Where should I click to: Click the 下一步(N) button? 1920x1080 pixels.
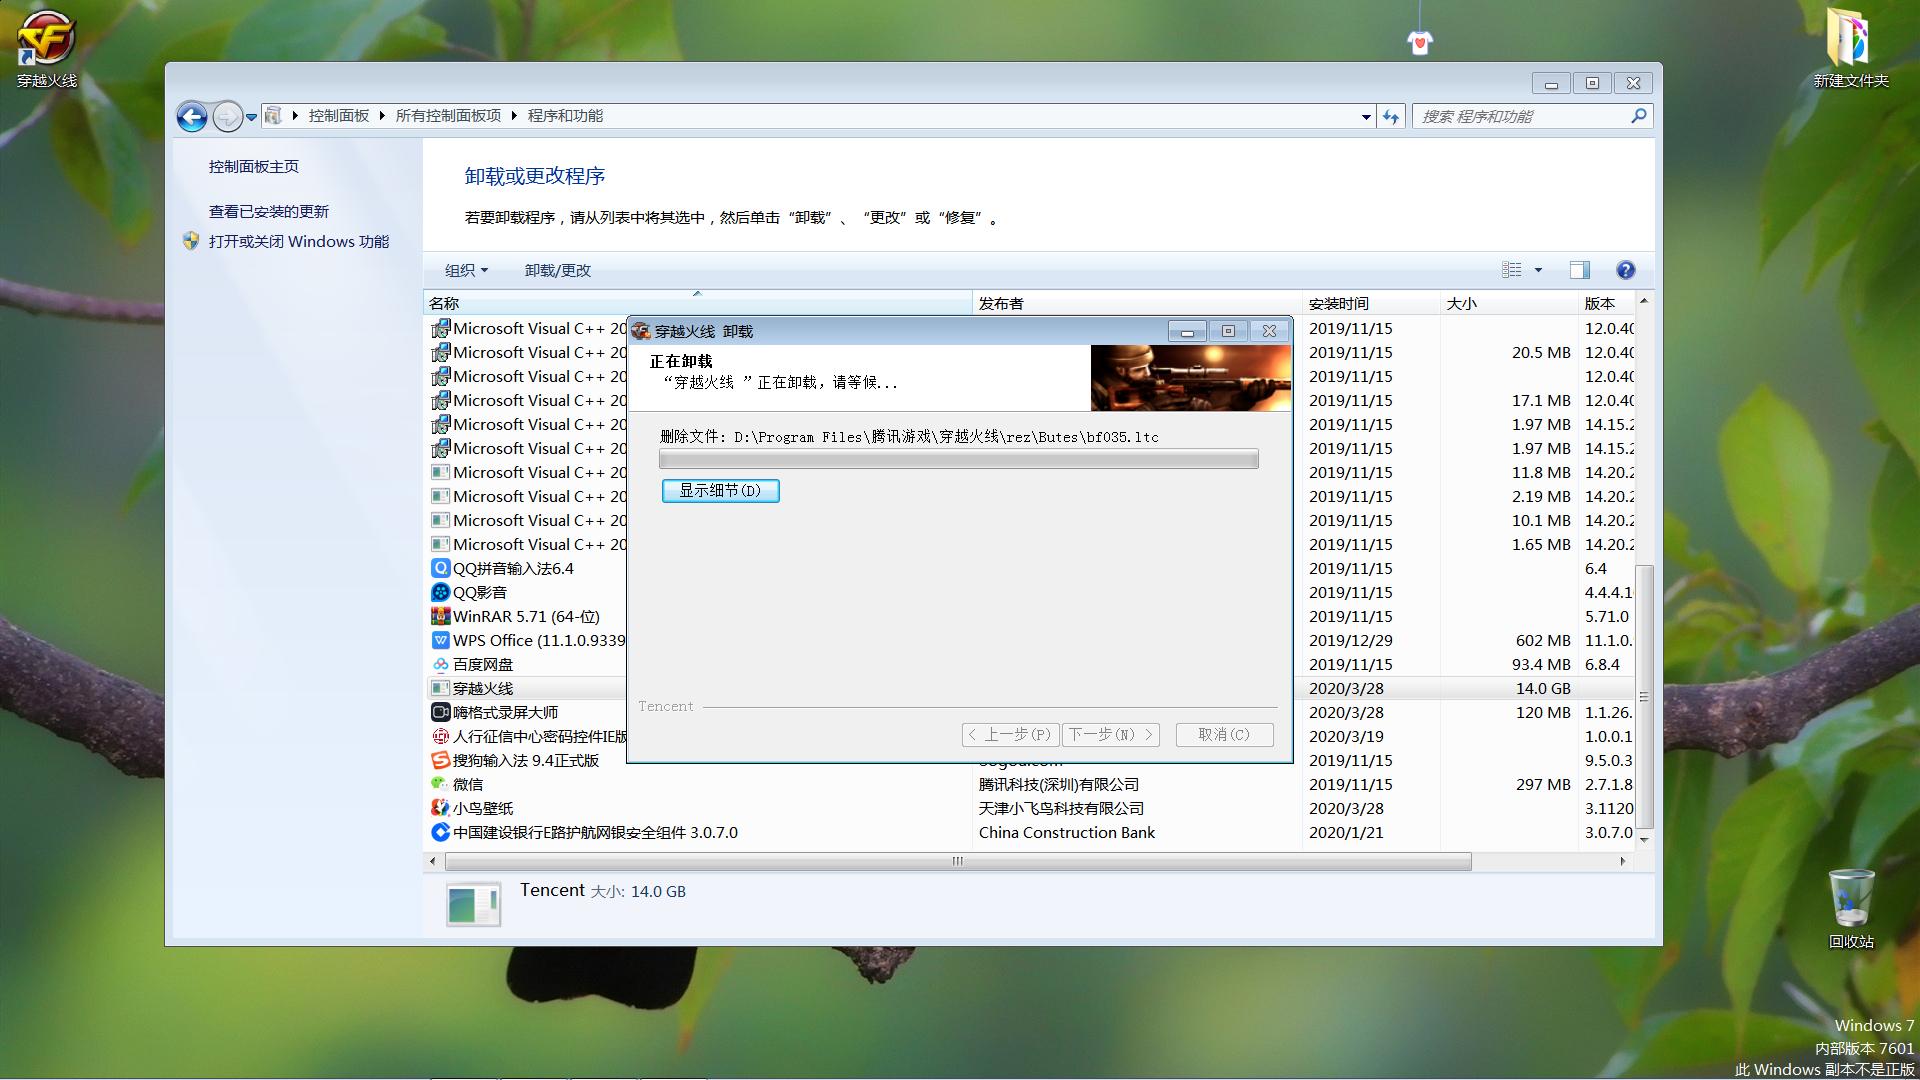[x=1110, y=735]
